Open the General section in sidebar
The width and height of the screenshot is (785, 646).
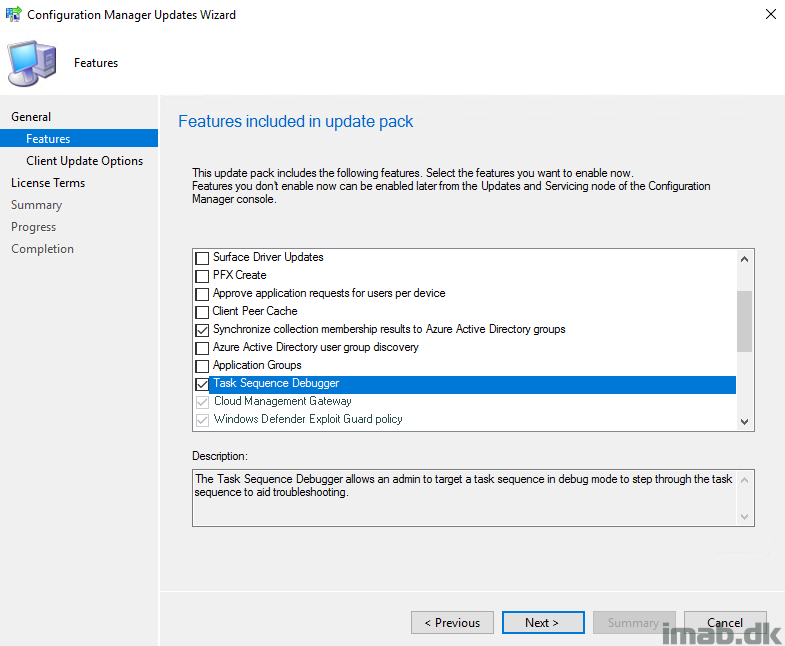tap(31, 117)
